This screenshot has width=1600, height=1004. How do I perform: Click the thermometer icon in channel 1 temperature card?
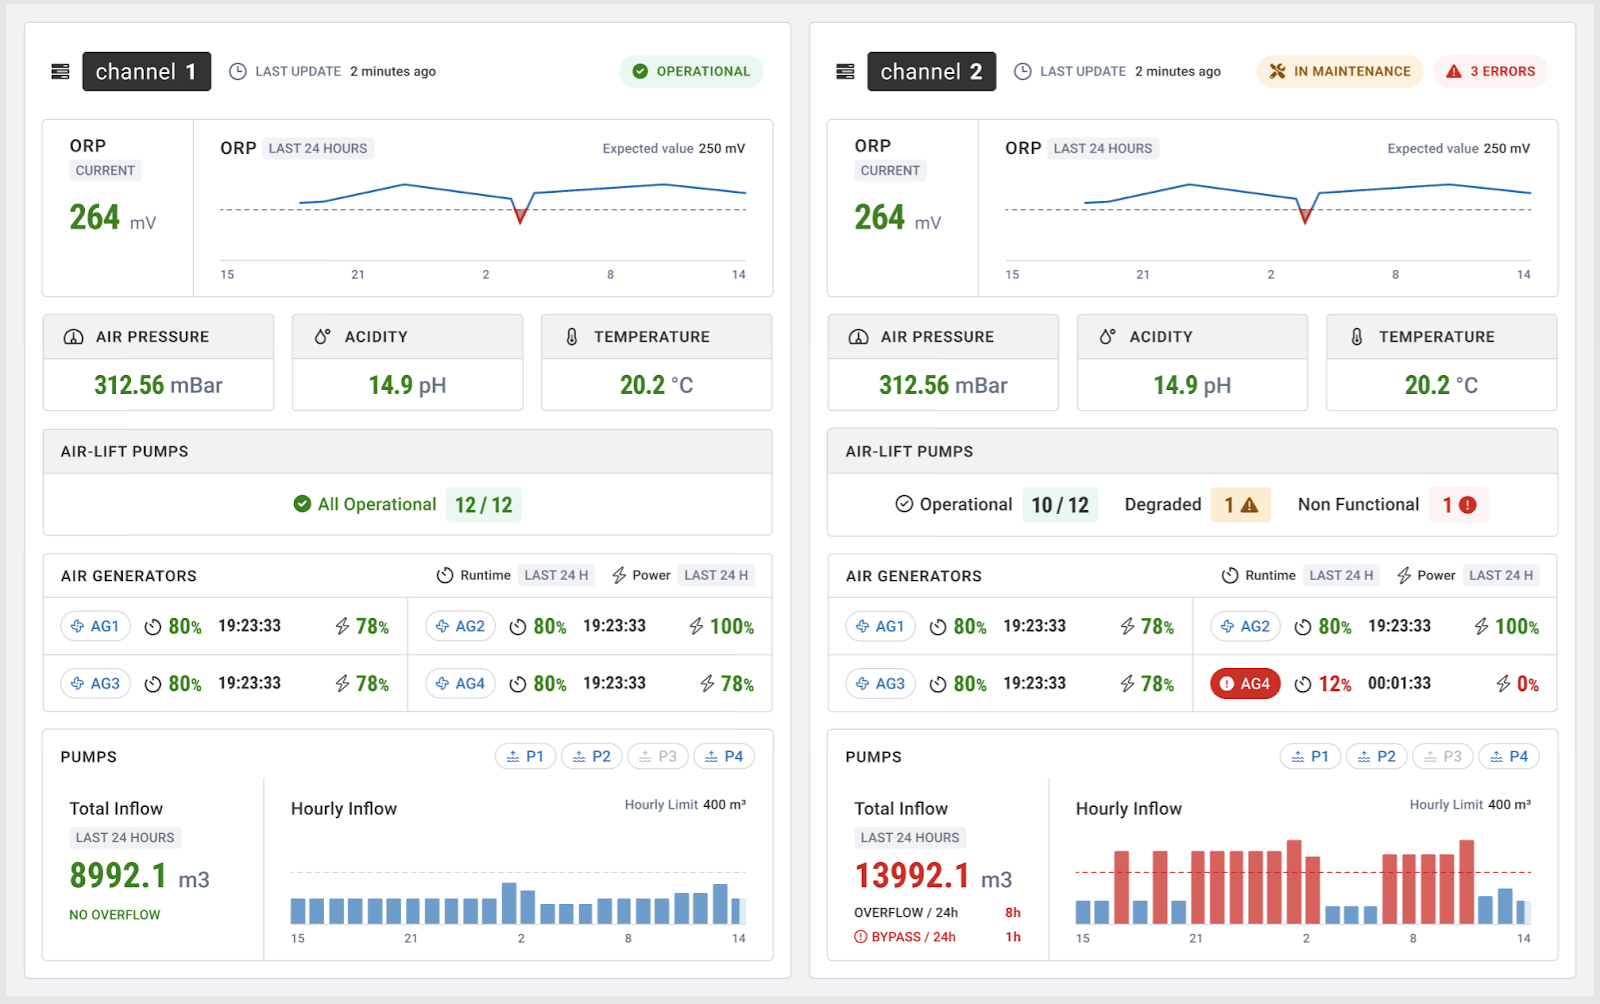pos(572,337)
